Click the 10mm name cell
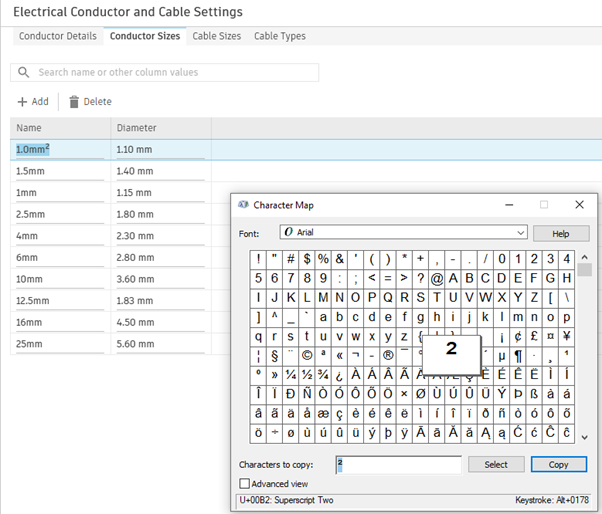Screen dimensions: 602x514 tap(60, 279)
